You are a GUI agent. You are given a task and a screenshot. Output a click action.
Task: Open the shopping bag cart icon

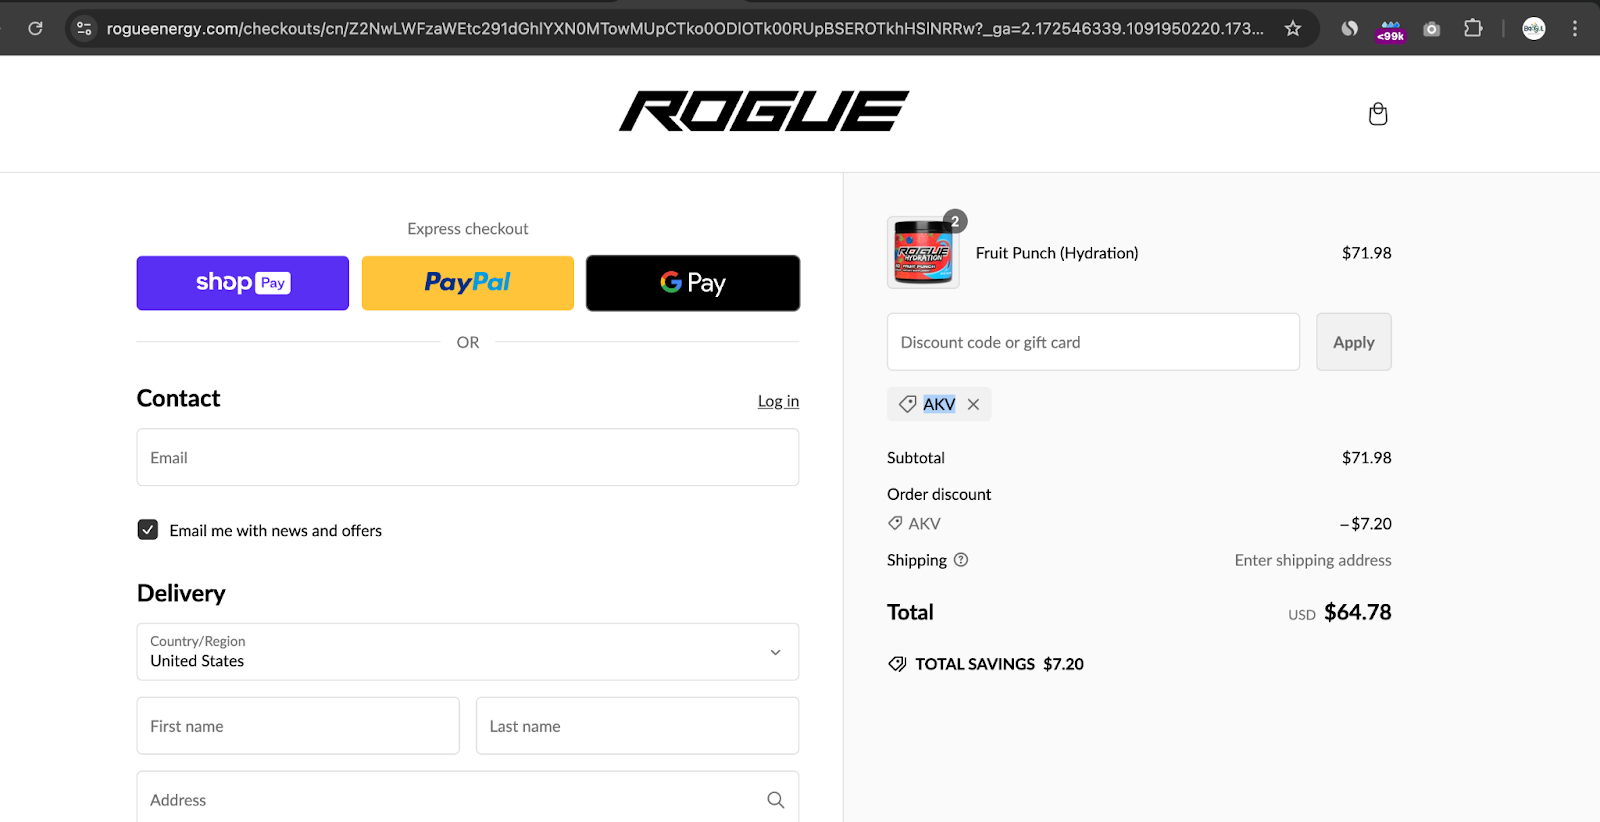click(x=1378, y=114)
